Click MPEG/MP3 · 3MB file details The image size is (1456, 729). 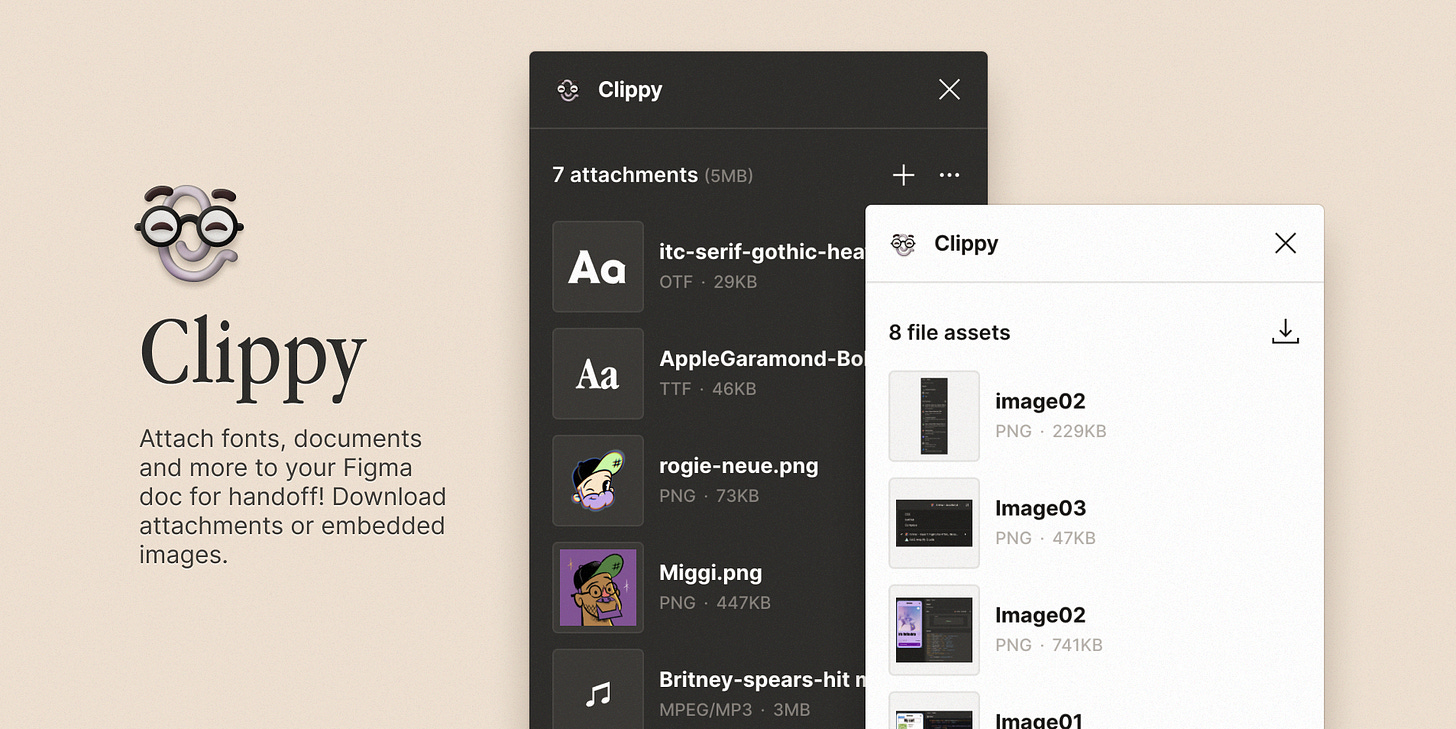click(x=735, y=710)
